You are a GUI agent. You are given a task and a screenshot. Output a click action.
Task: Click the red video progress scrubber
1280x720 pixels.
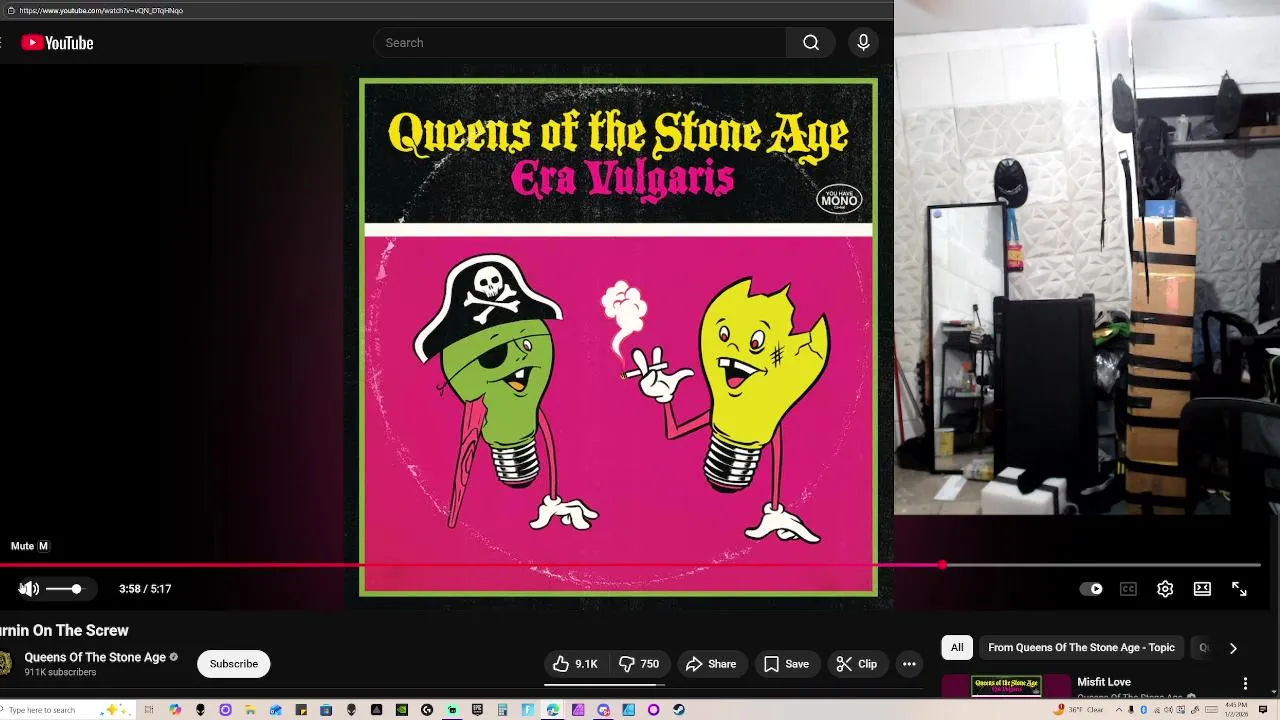tap(942, 565)
